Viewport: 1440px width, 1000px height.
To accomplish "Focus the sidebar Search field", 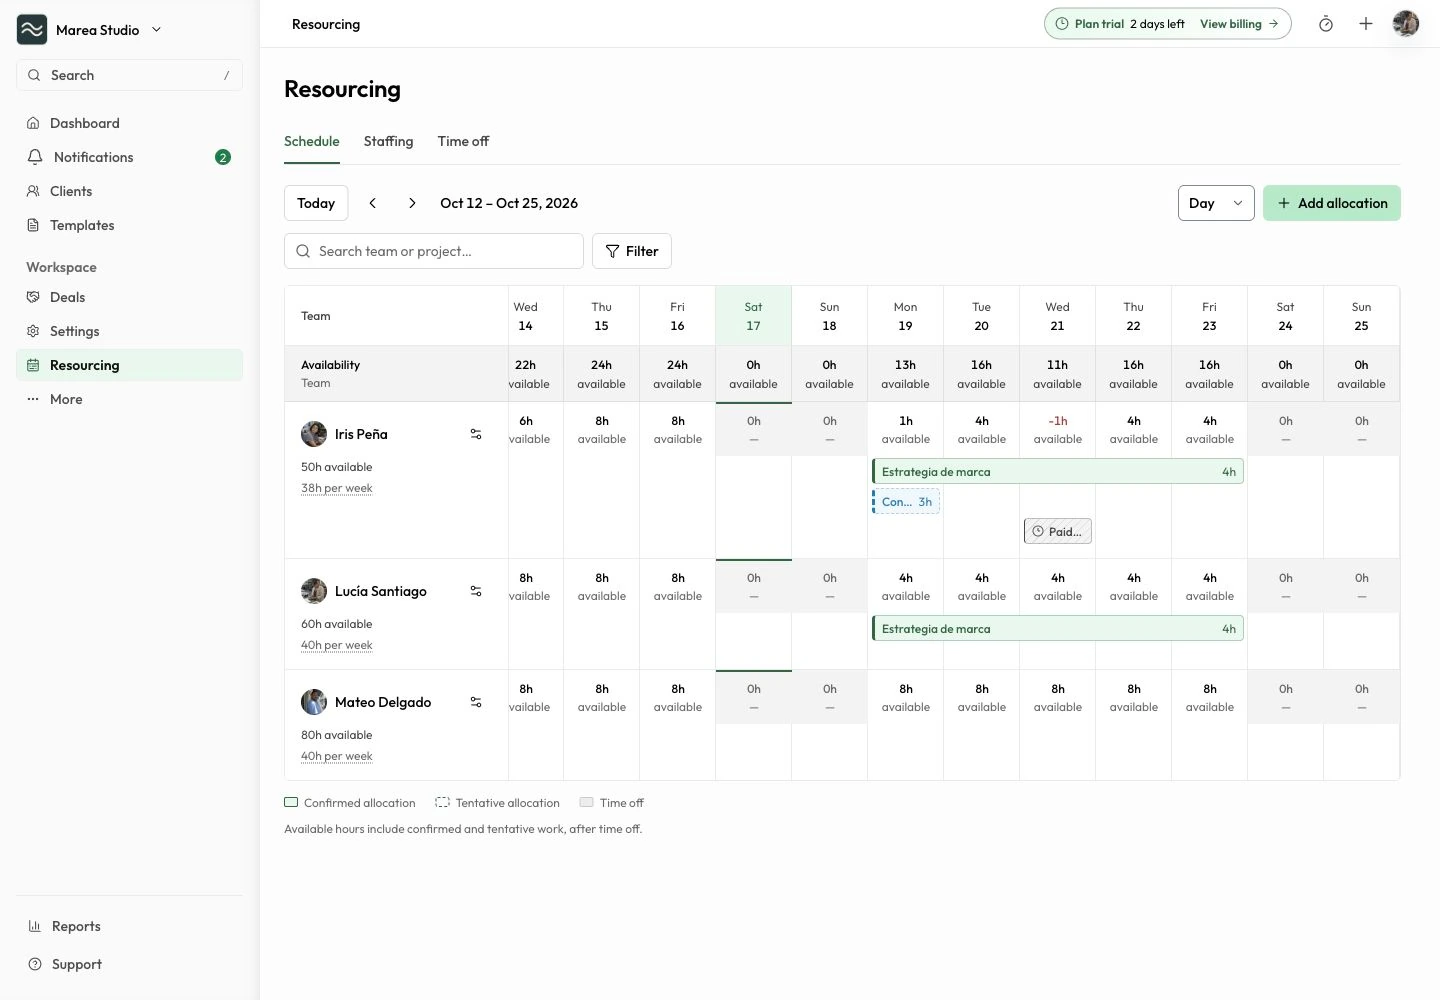I will tap(129, 75).
